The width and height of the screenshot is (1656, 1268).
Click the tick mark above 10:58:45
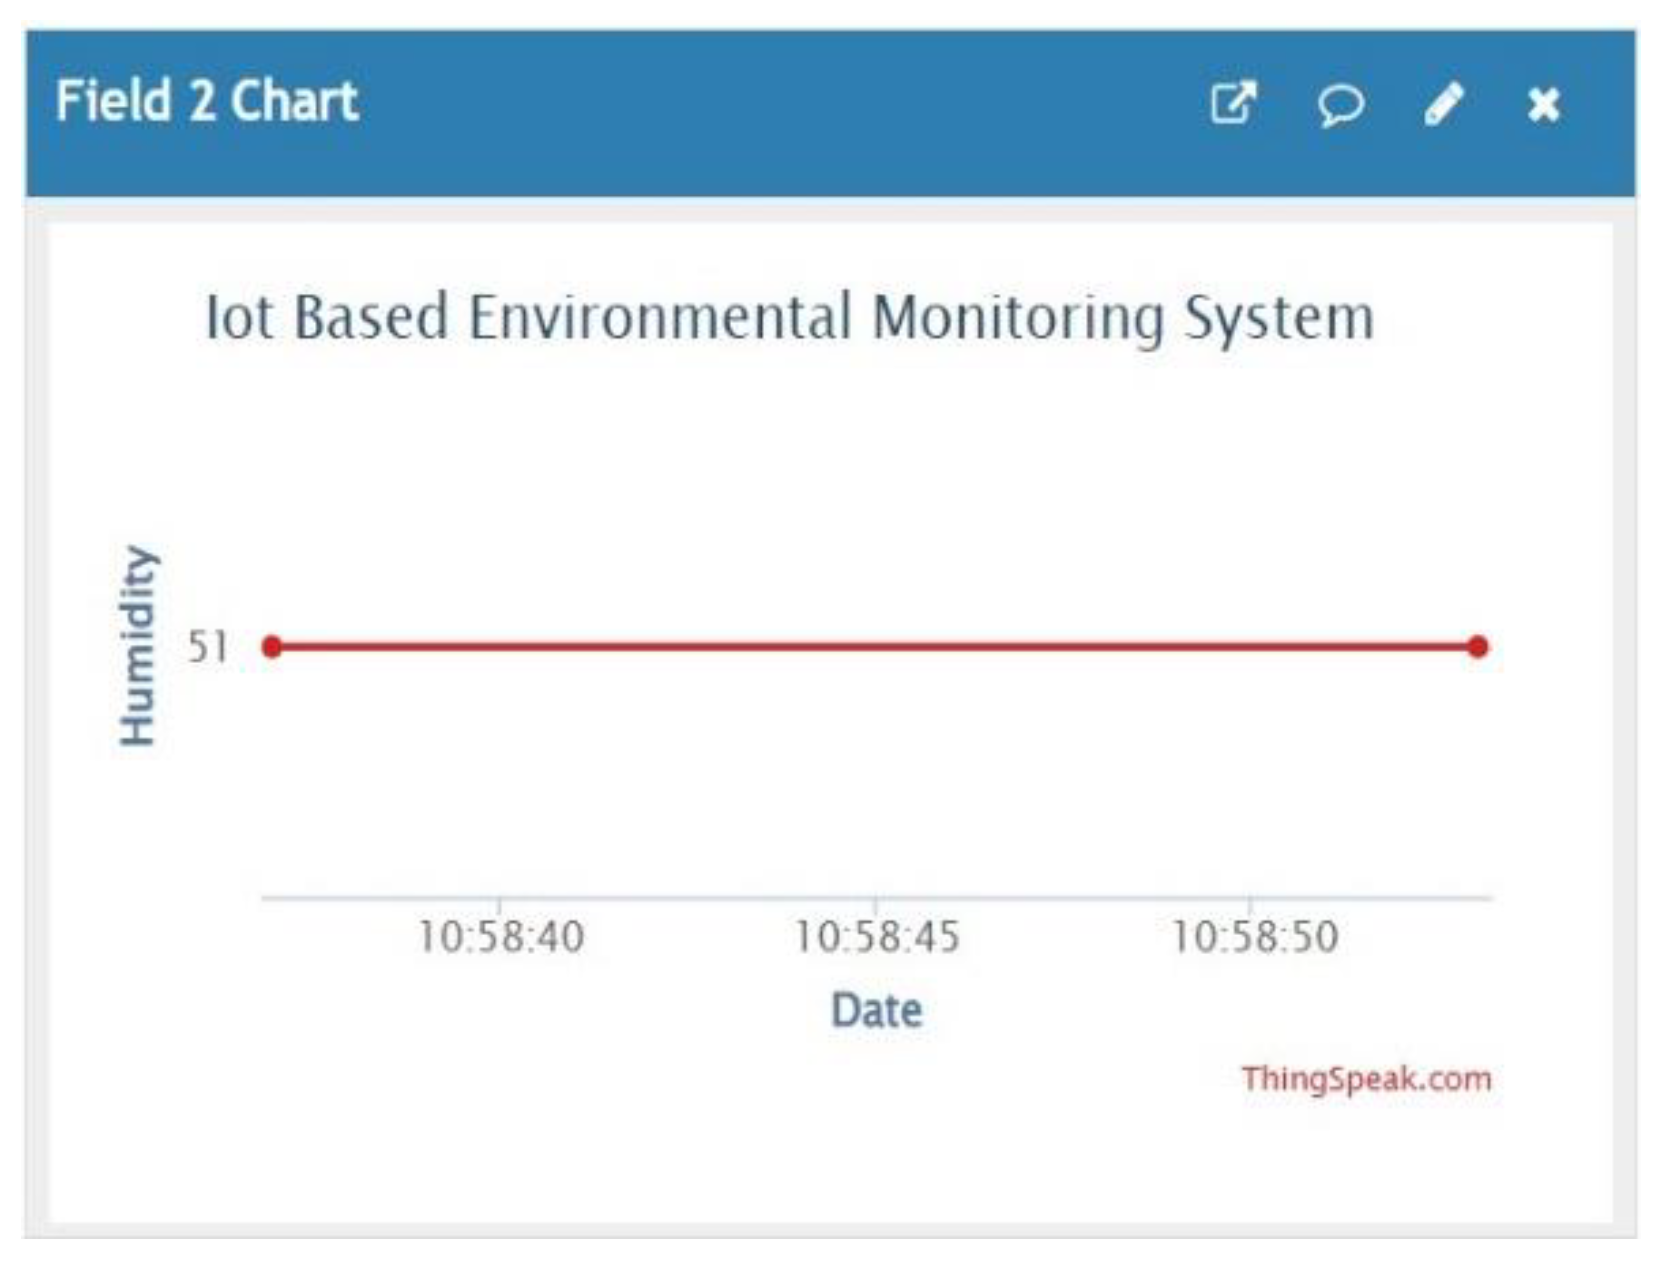click(875, 904)
